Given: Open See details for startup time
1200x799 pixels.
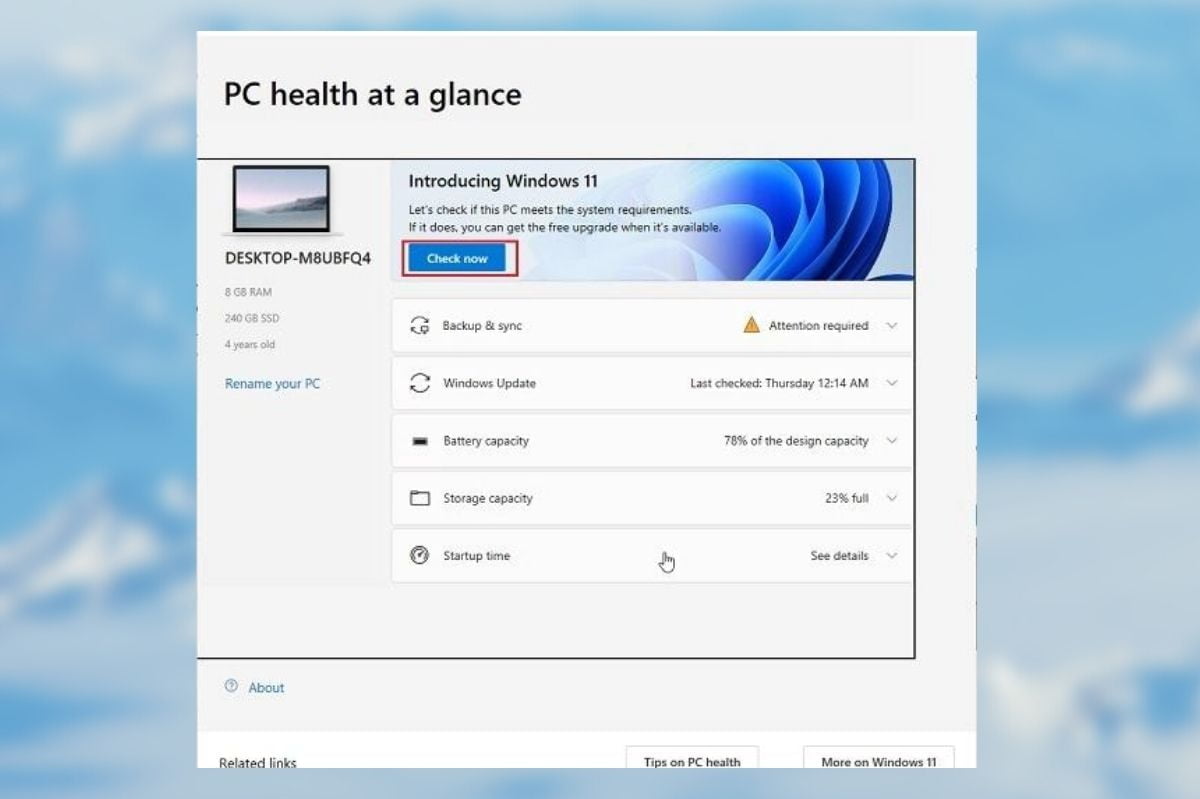Looking at the screenshot, I should 839,556.
